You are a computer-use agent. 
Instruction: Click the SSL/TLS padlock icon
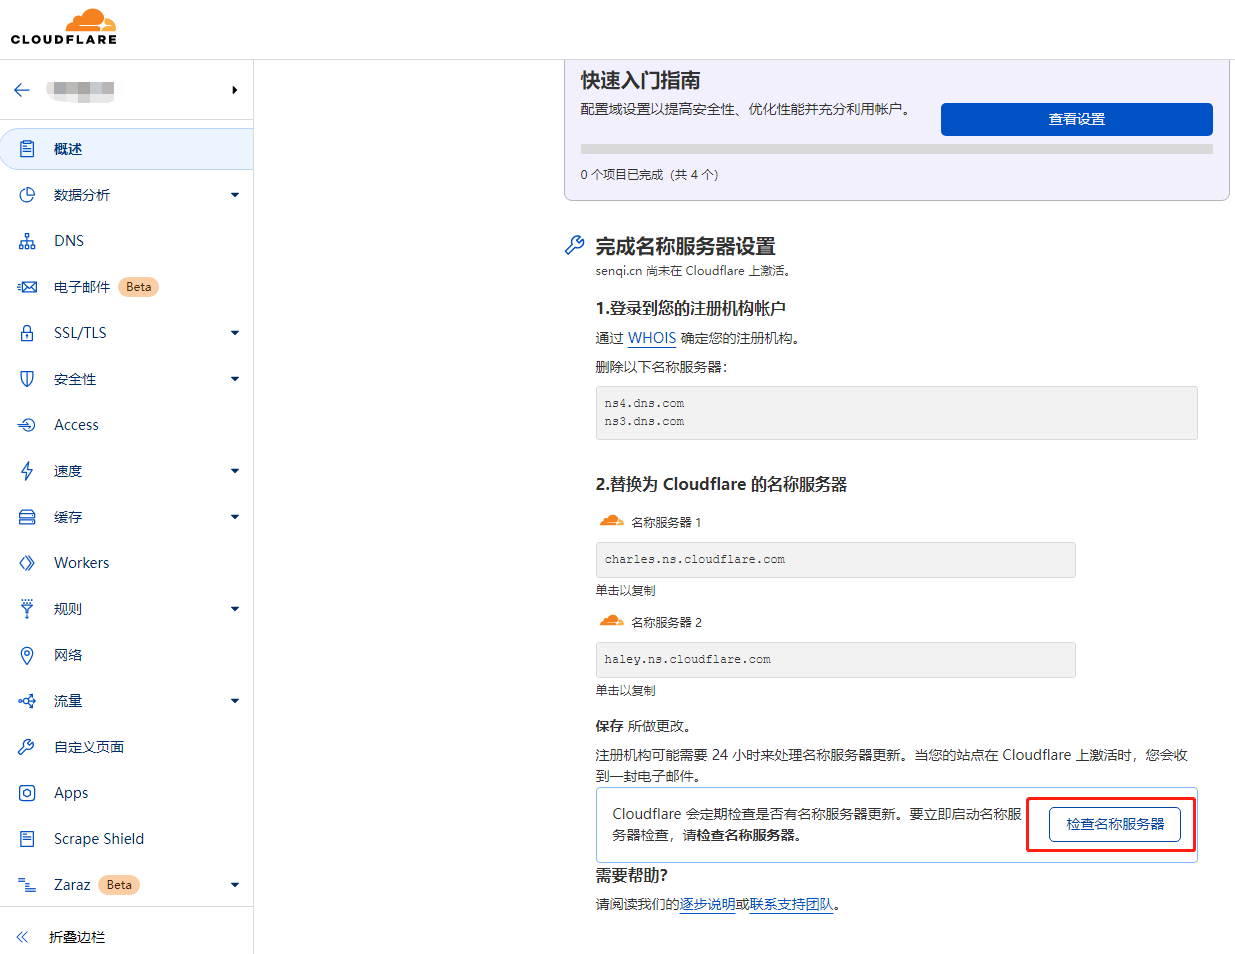point(27,333)
